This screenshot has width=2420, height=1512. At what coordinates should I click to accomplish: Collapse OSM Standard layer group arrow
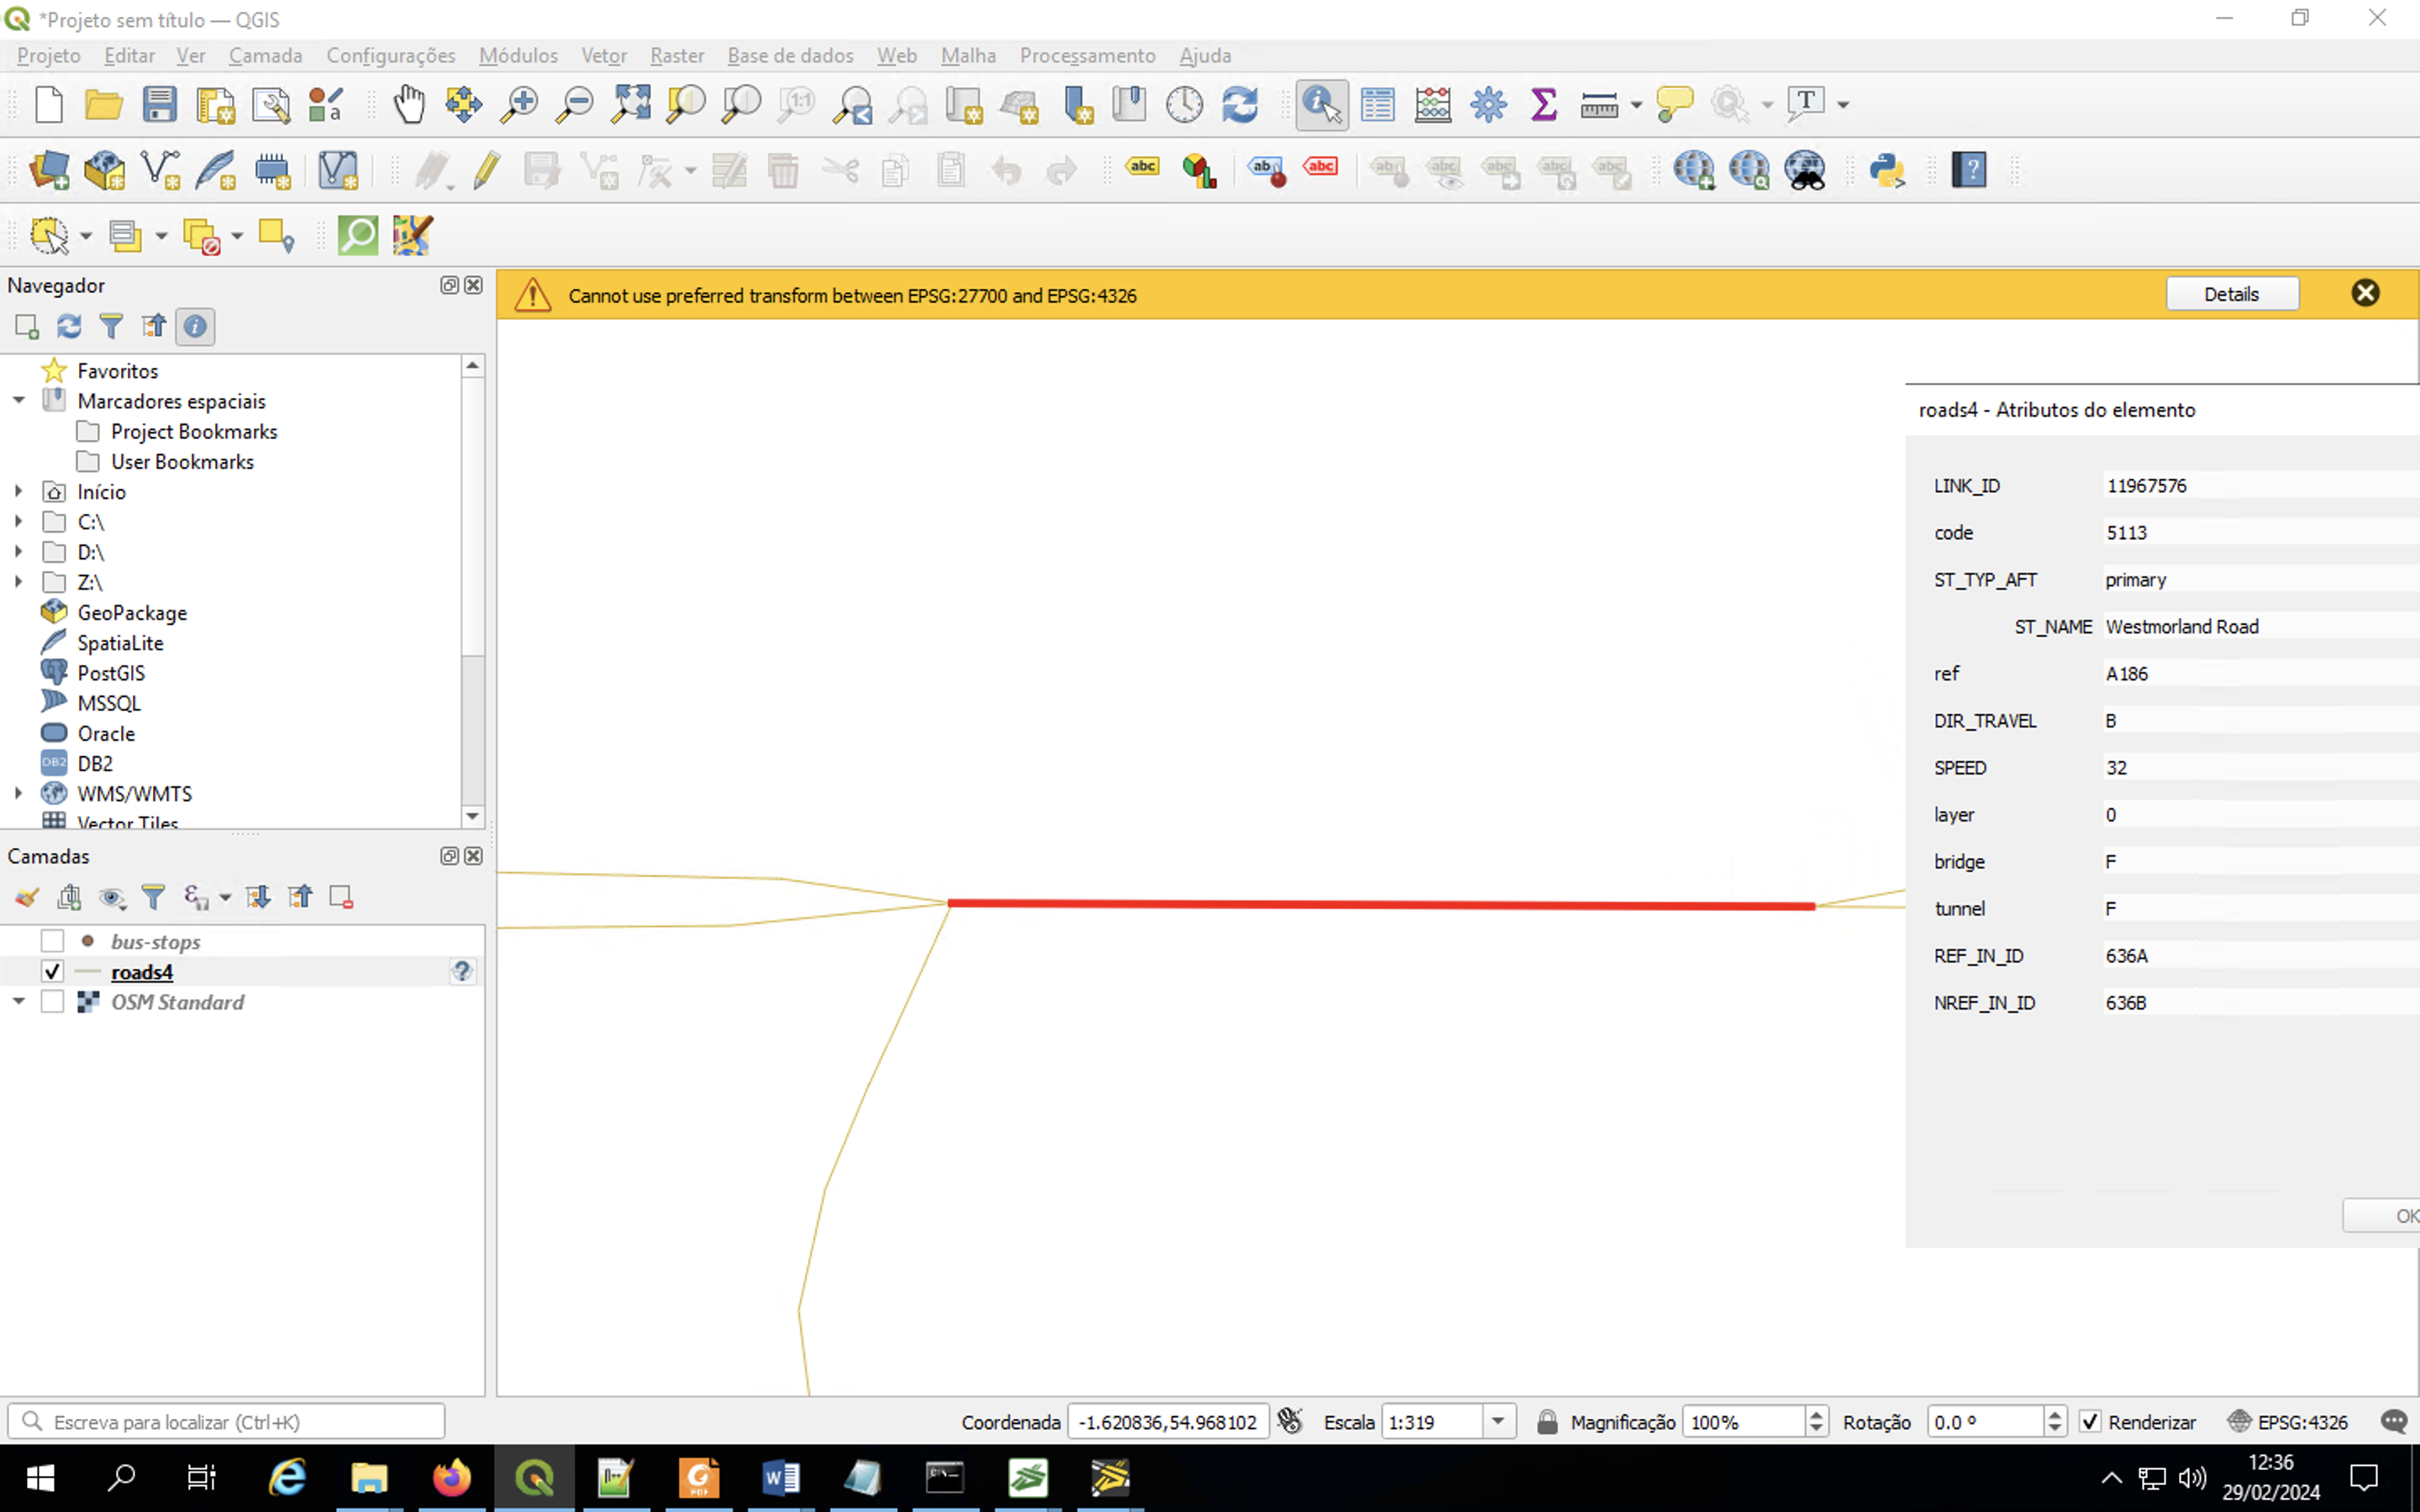(19, 1001)
